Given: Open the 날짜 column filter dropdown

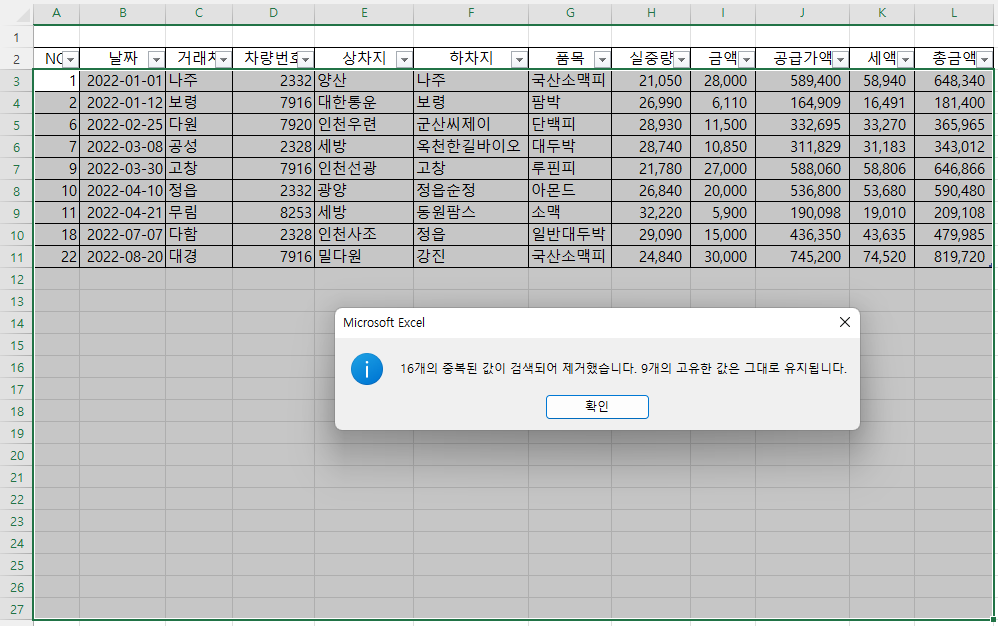Looking at the screenshot, I should (156, 60).
